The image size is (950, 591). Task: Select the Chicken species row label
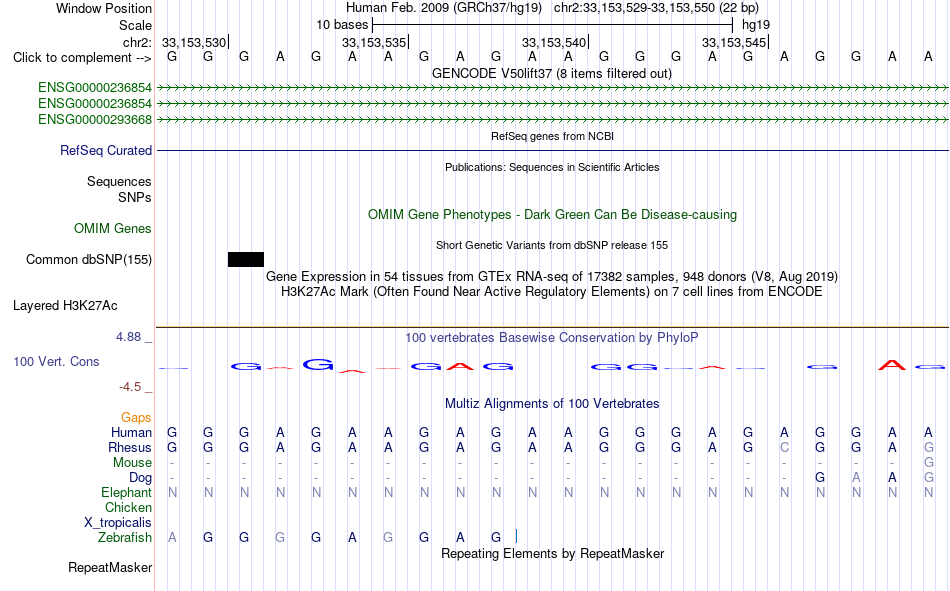(128, 507)
